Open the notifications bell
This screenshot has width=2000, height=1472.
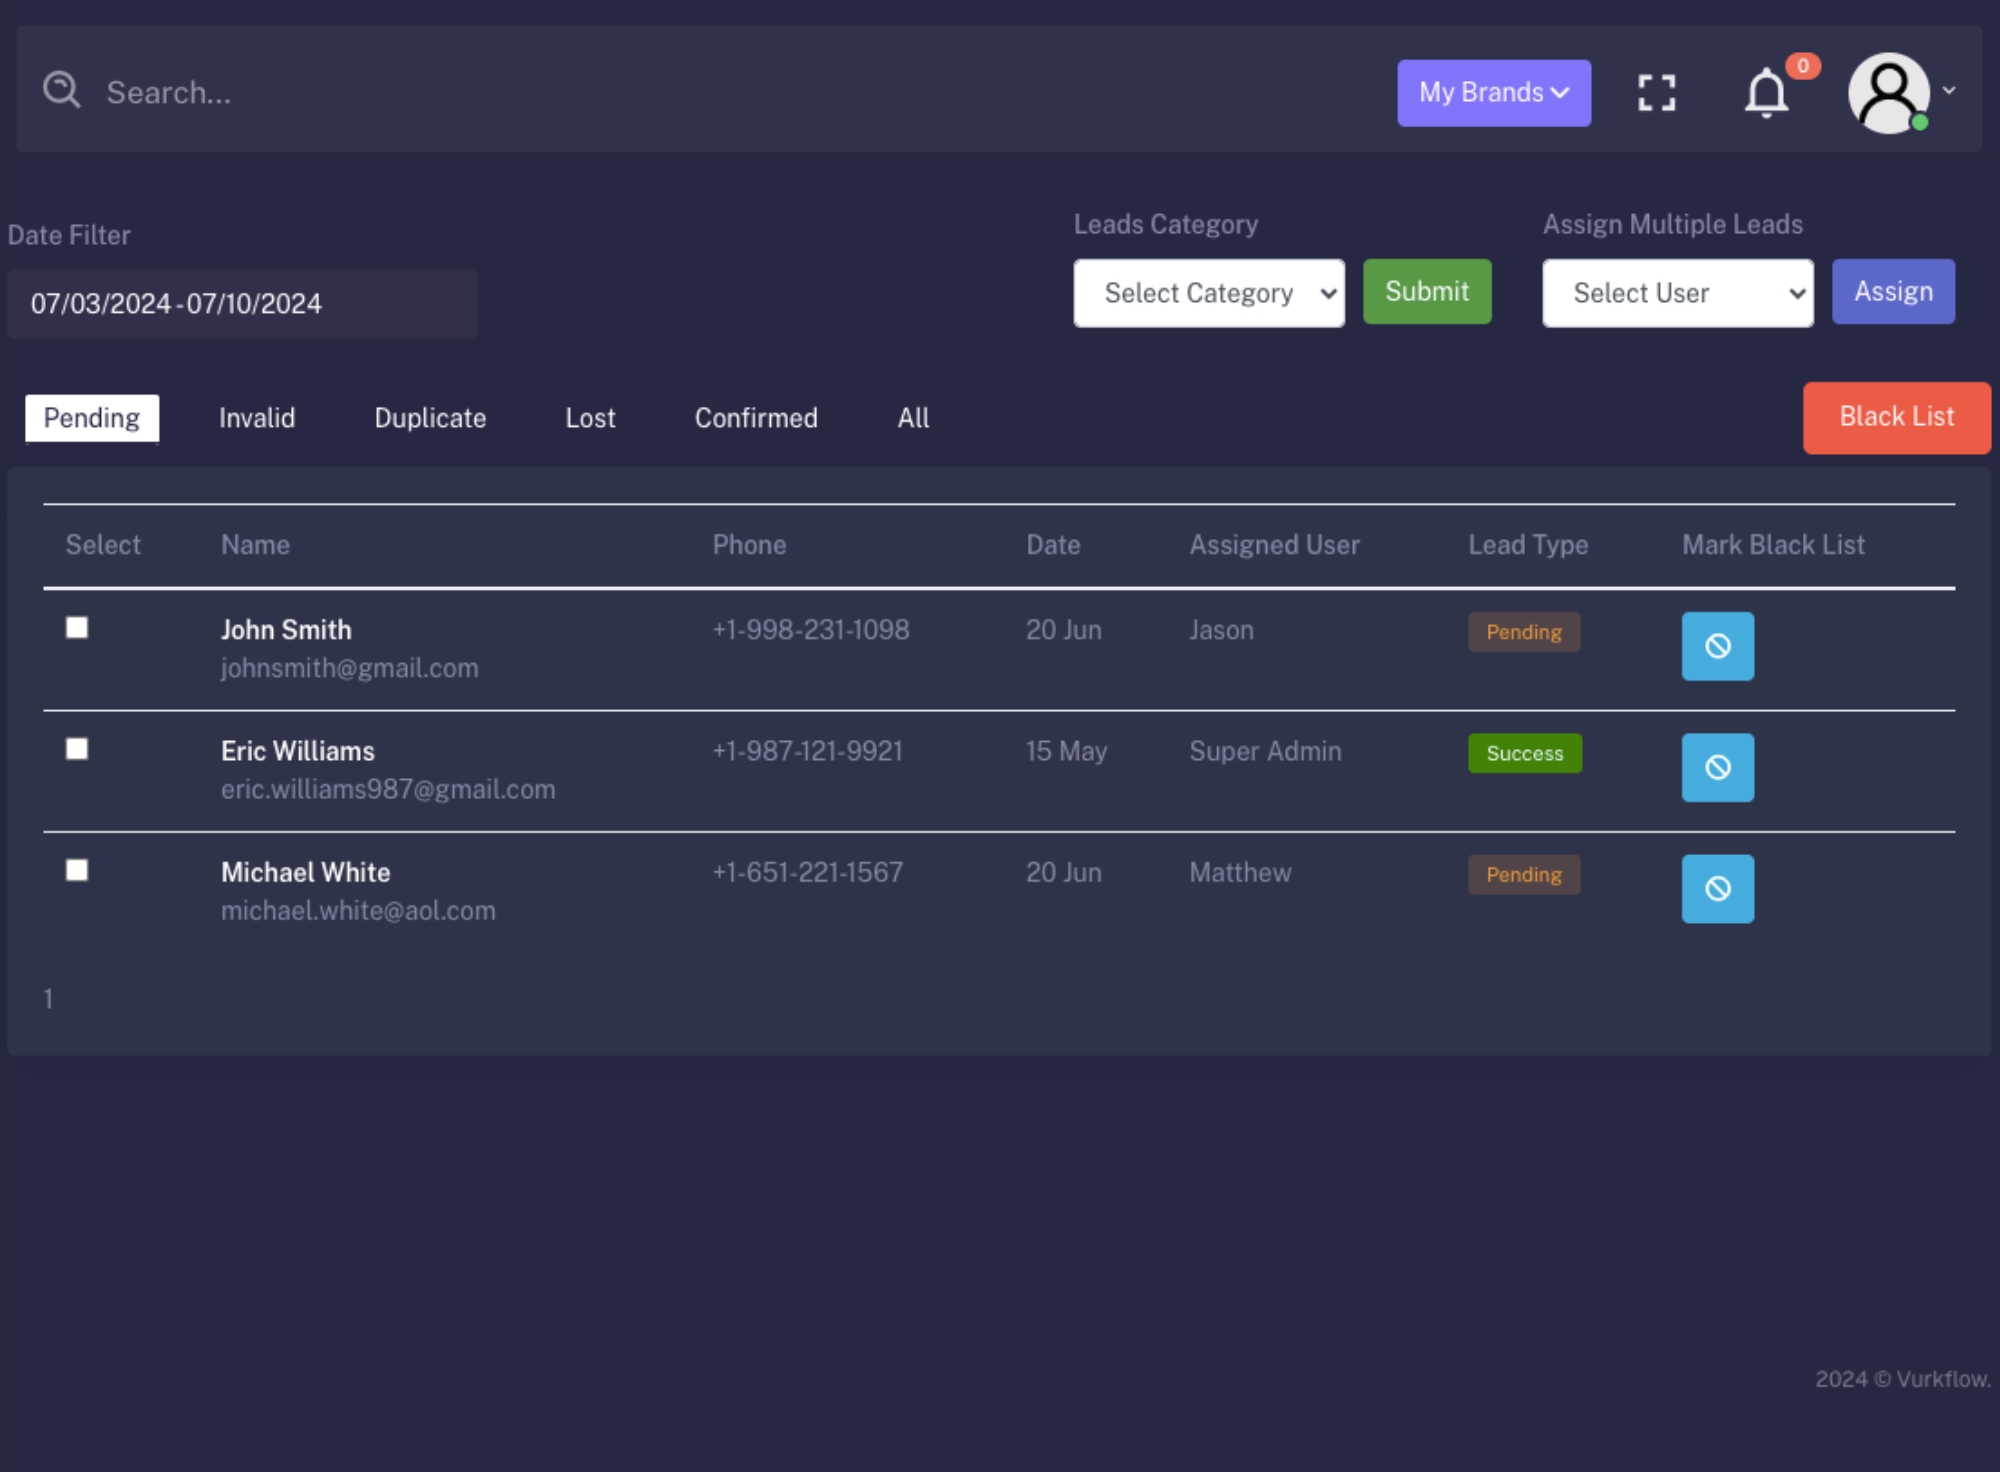pyautogui.click(x=1766, y=93)
